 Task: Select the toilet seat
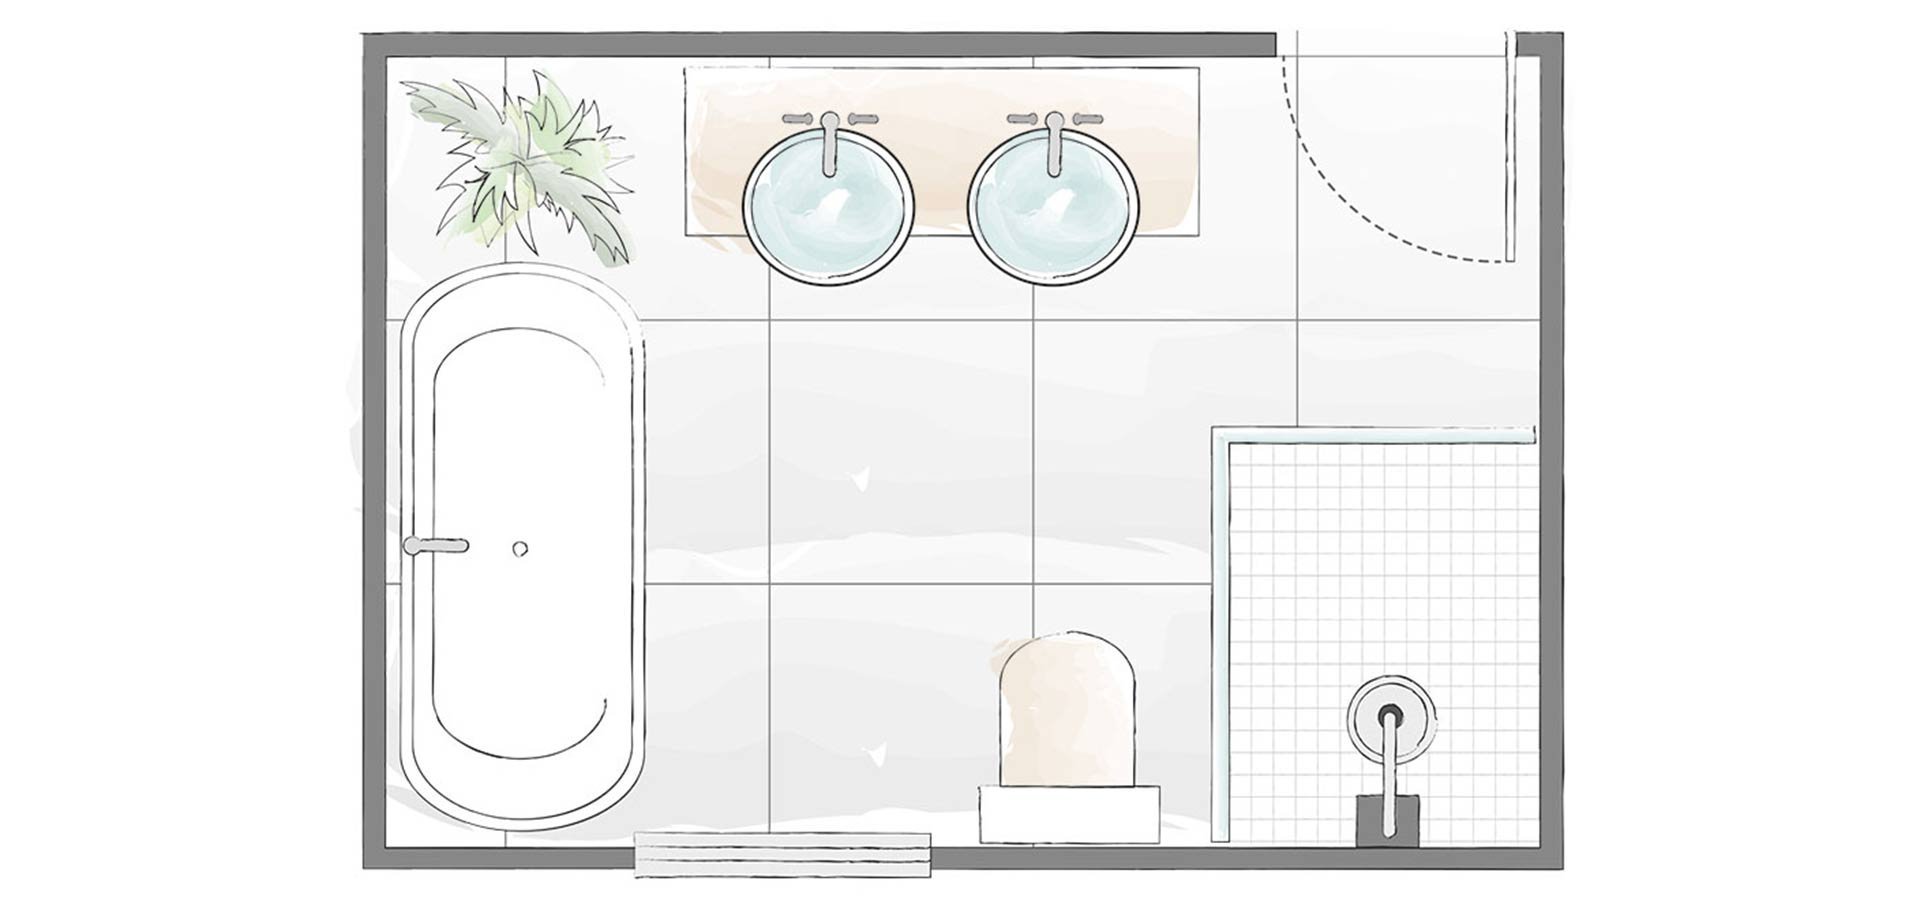point(1068,708)
